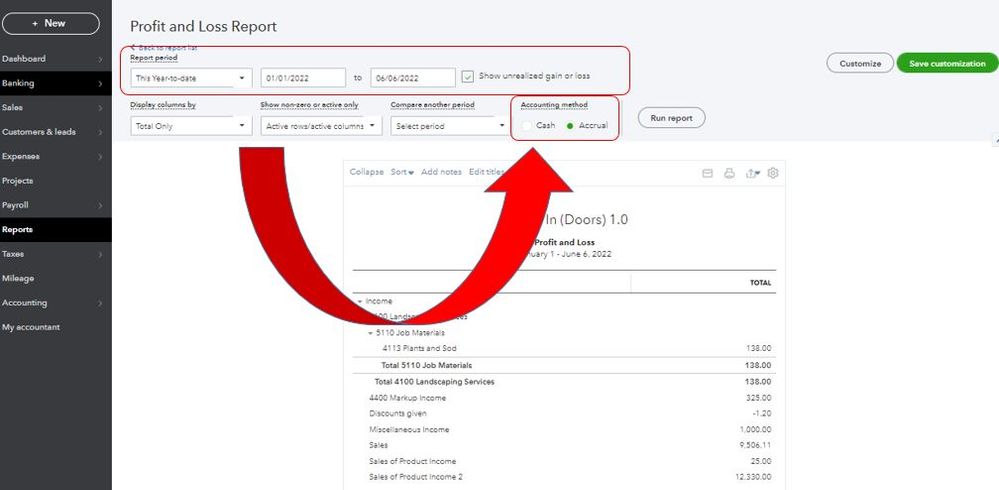Click Back to report list link
The height and width of the screenshot is (490, 999).
[164, 48]
